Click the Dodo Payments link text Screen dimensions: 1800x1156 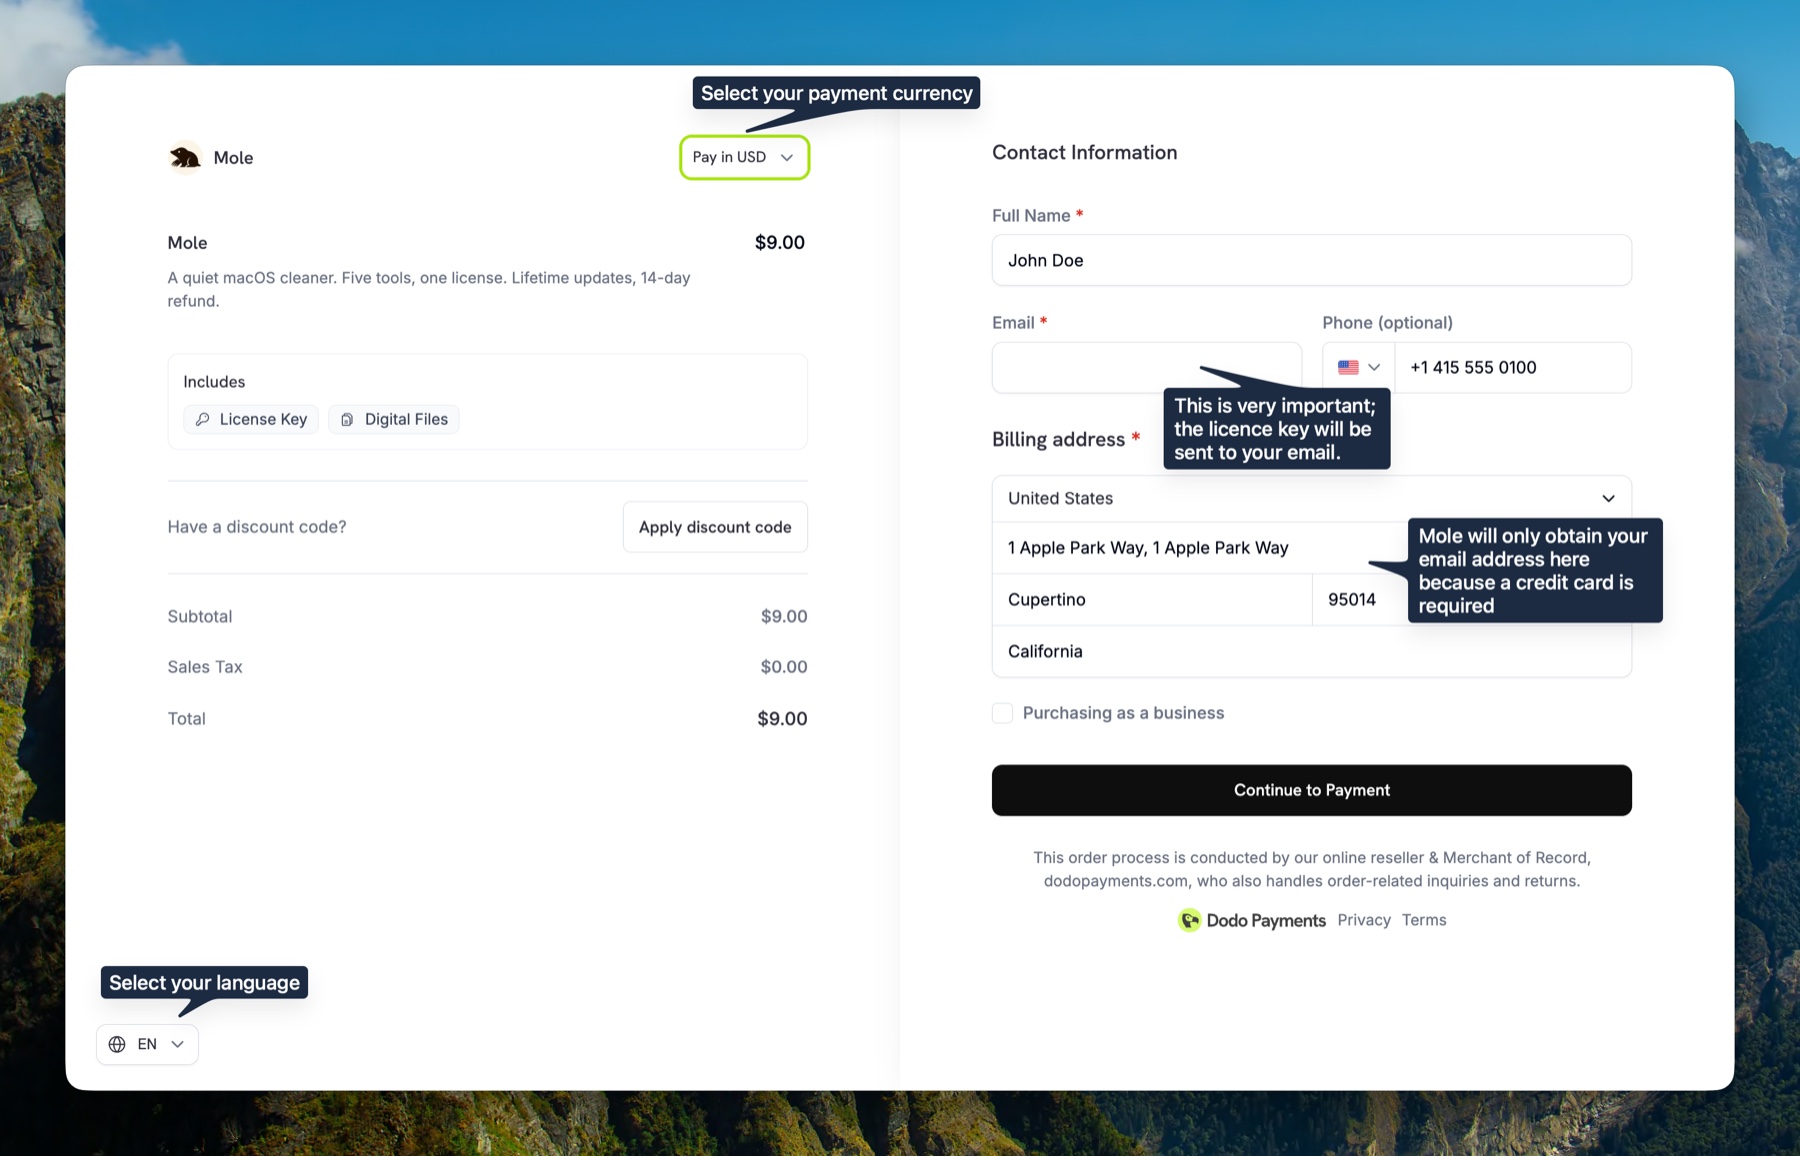click(x=1266, y=920)
